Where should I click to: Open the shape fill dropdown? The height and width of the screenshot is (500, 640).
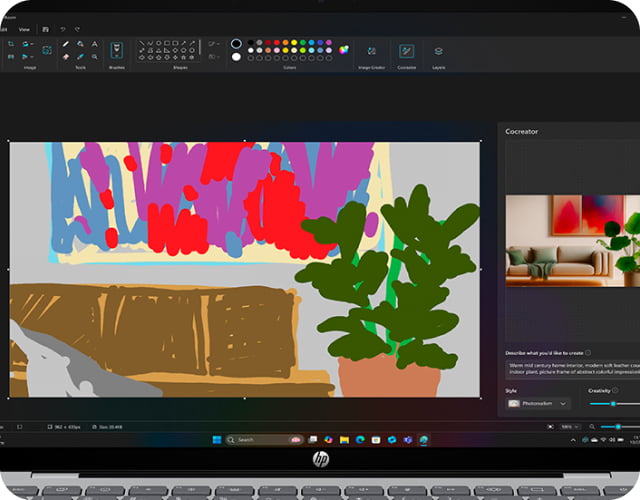(x=213, y=57)
